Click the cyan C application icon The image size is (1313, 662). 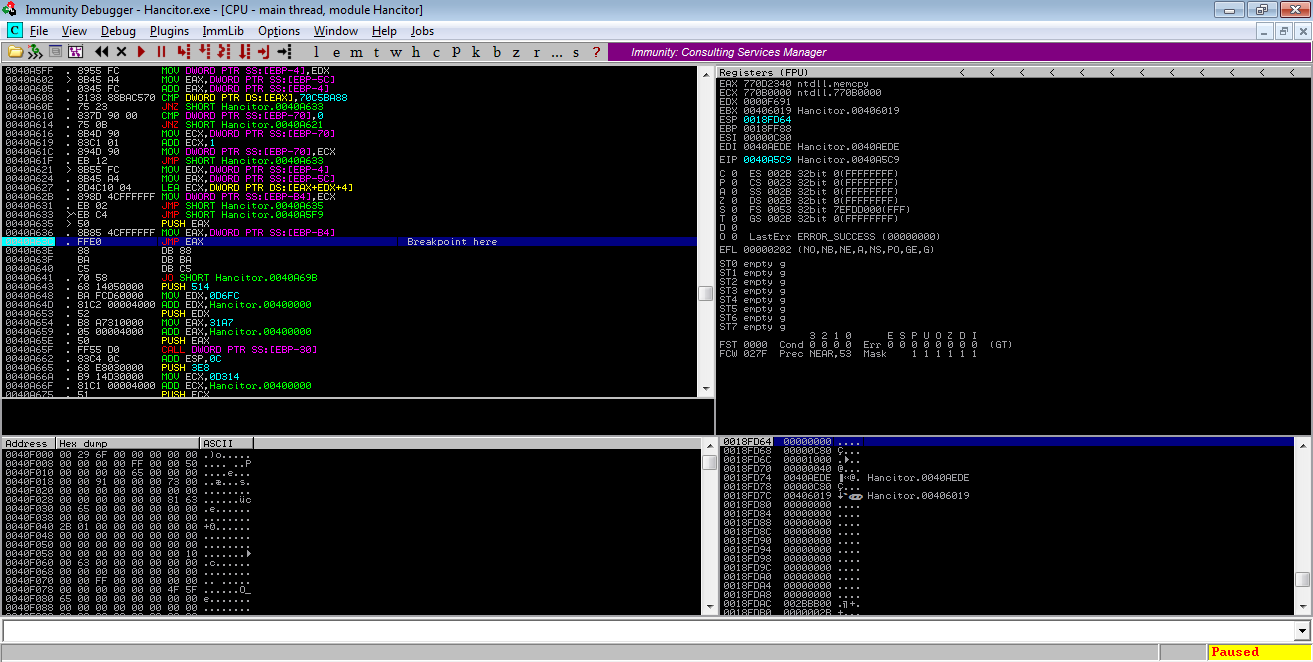tap(14, 31)
